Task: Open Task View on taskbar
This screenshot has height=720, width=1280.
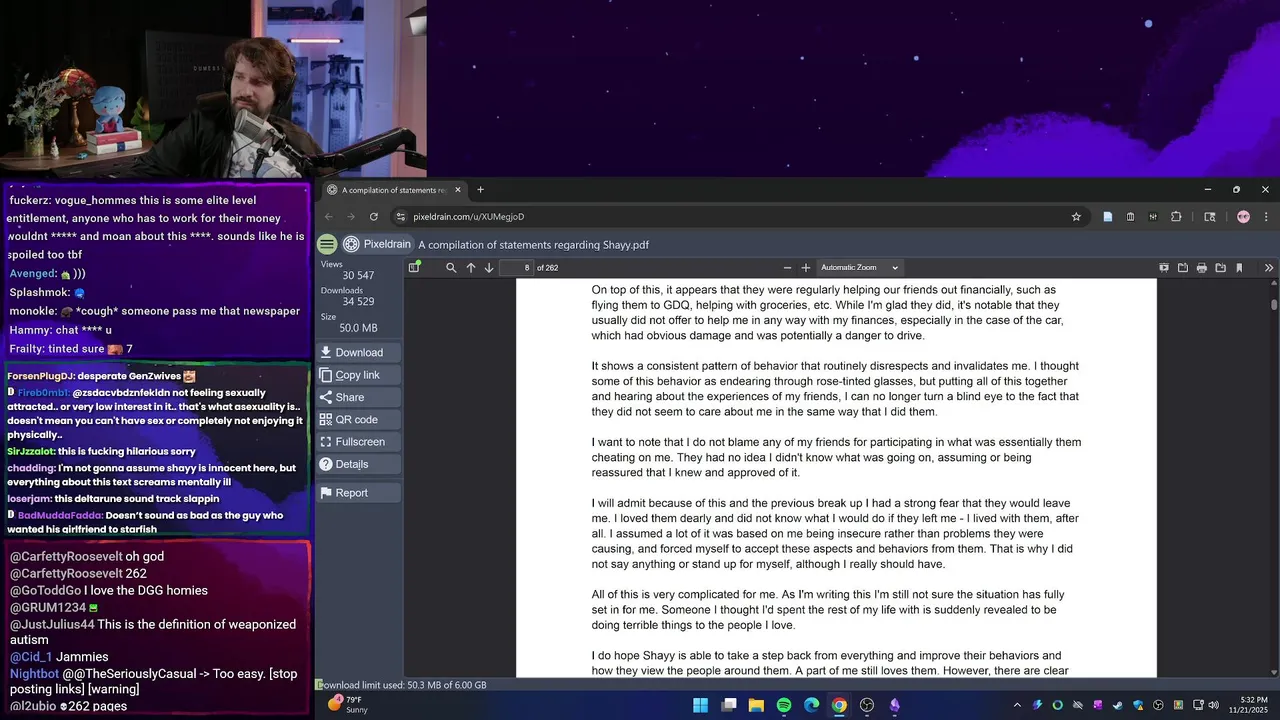Action: click(x=729, y=705)
